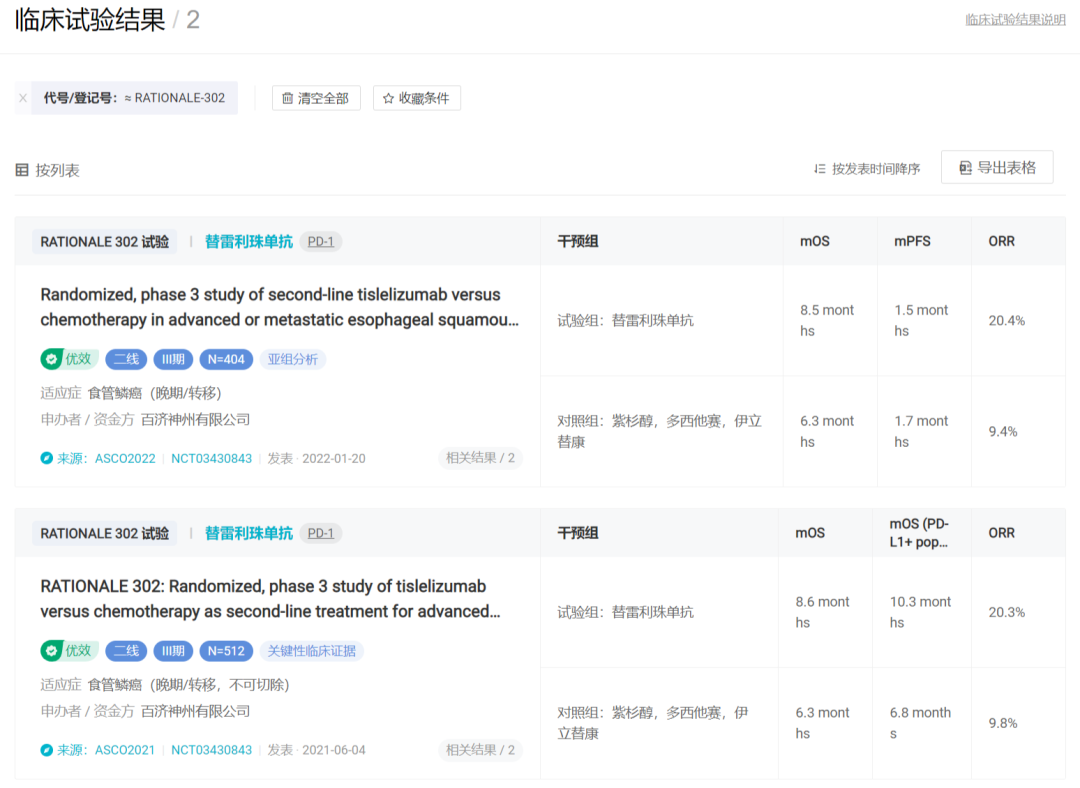Click the N=512 sample size badge
This screenshot has width=1080, height=788.
click(226, 651)
